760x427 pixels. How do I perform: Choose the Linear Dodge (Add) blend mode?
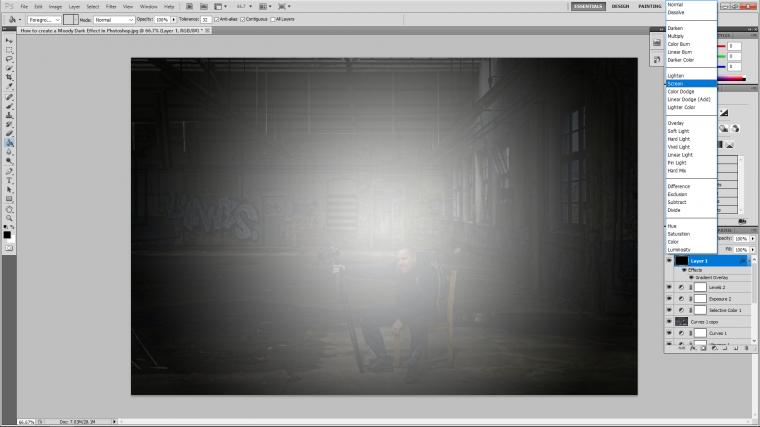[x=691, y=99]
